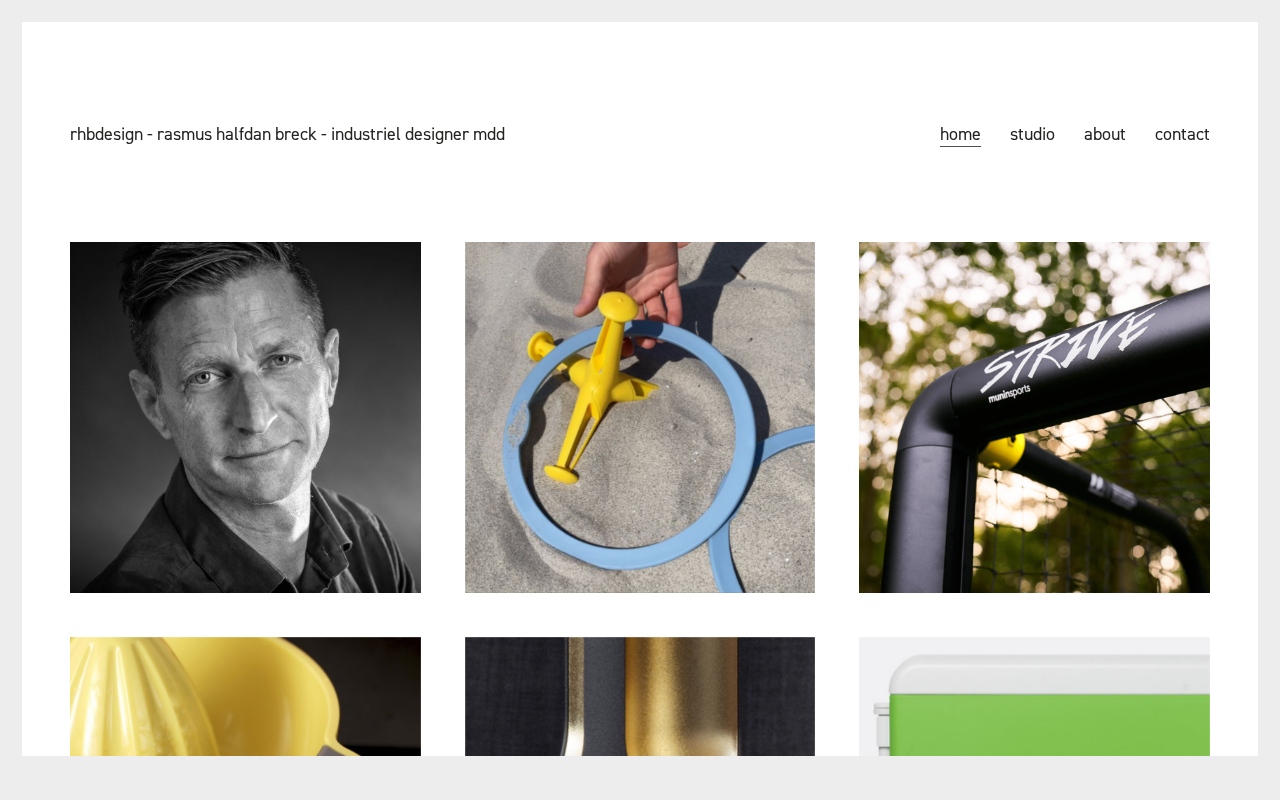Open the gold bottle project thumbnail
The width and height of the screenshot is (1280, 800).
coord(640,696)
